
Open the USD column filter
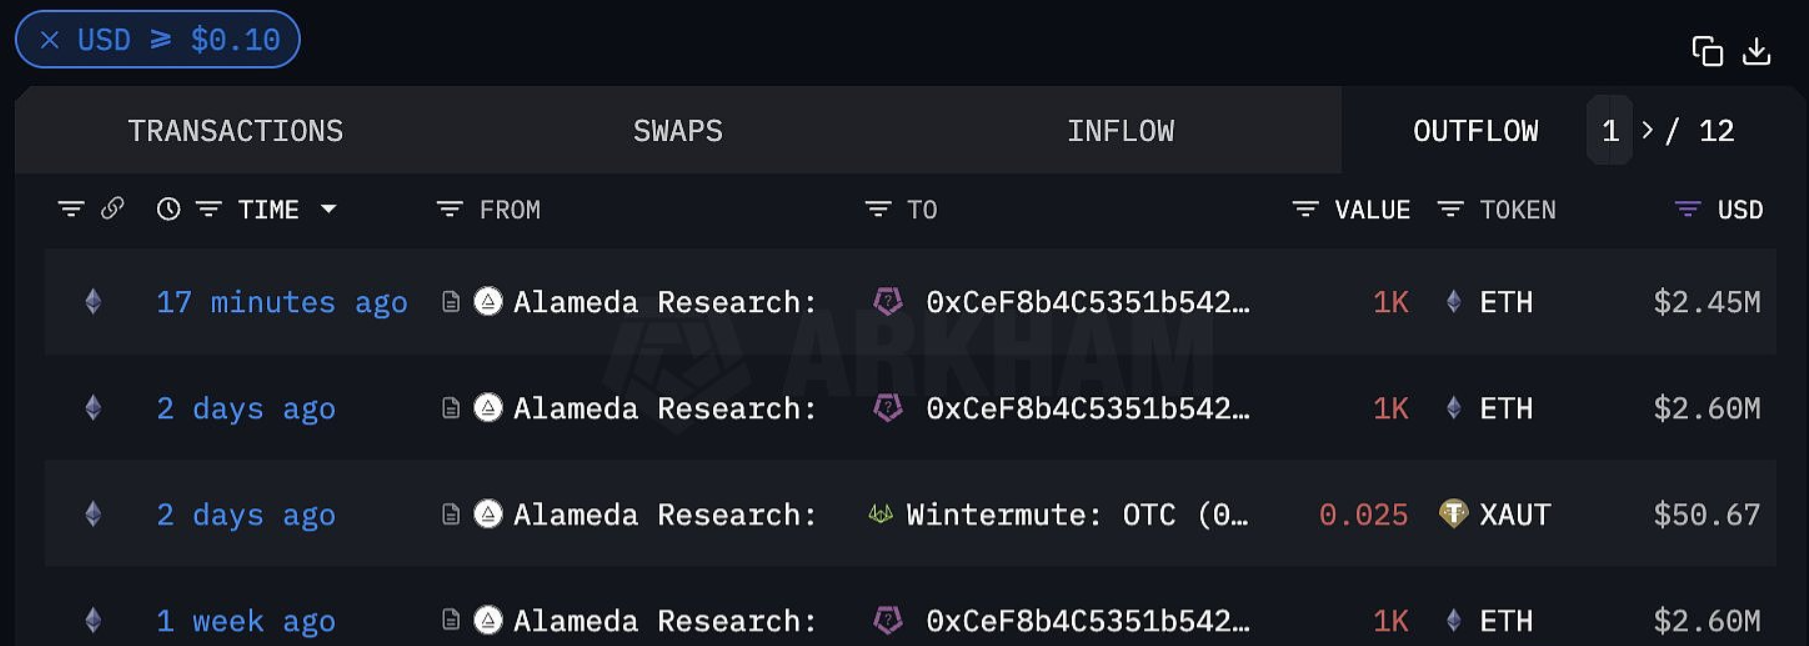tap(1687, 209)
